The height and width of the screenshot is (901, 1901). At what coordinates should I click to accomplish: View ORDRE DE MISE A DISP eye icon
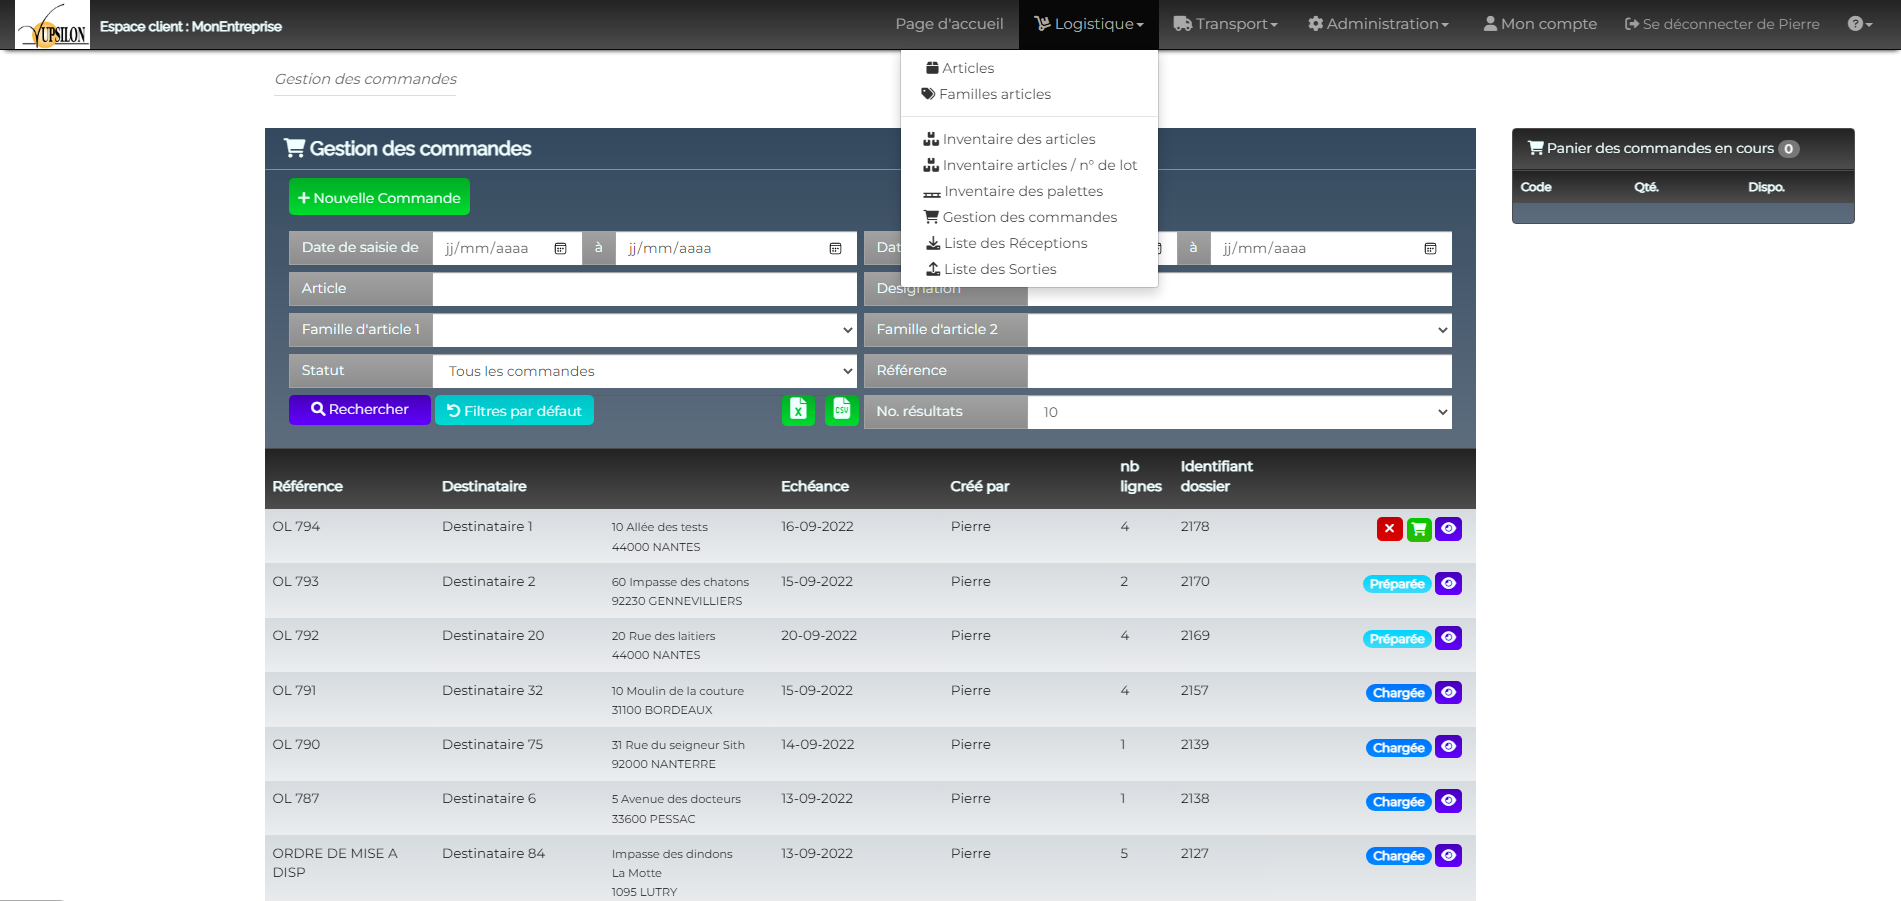point(1448,855)
